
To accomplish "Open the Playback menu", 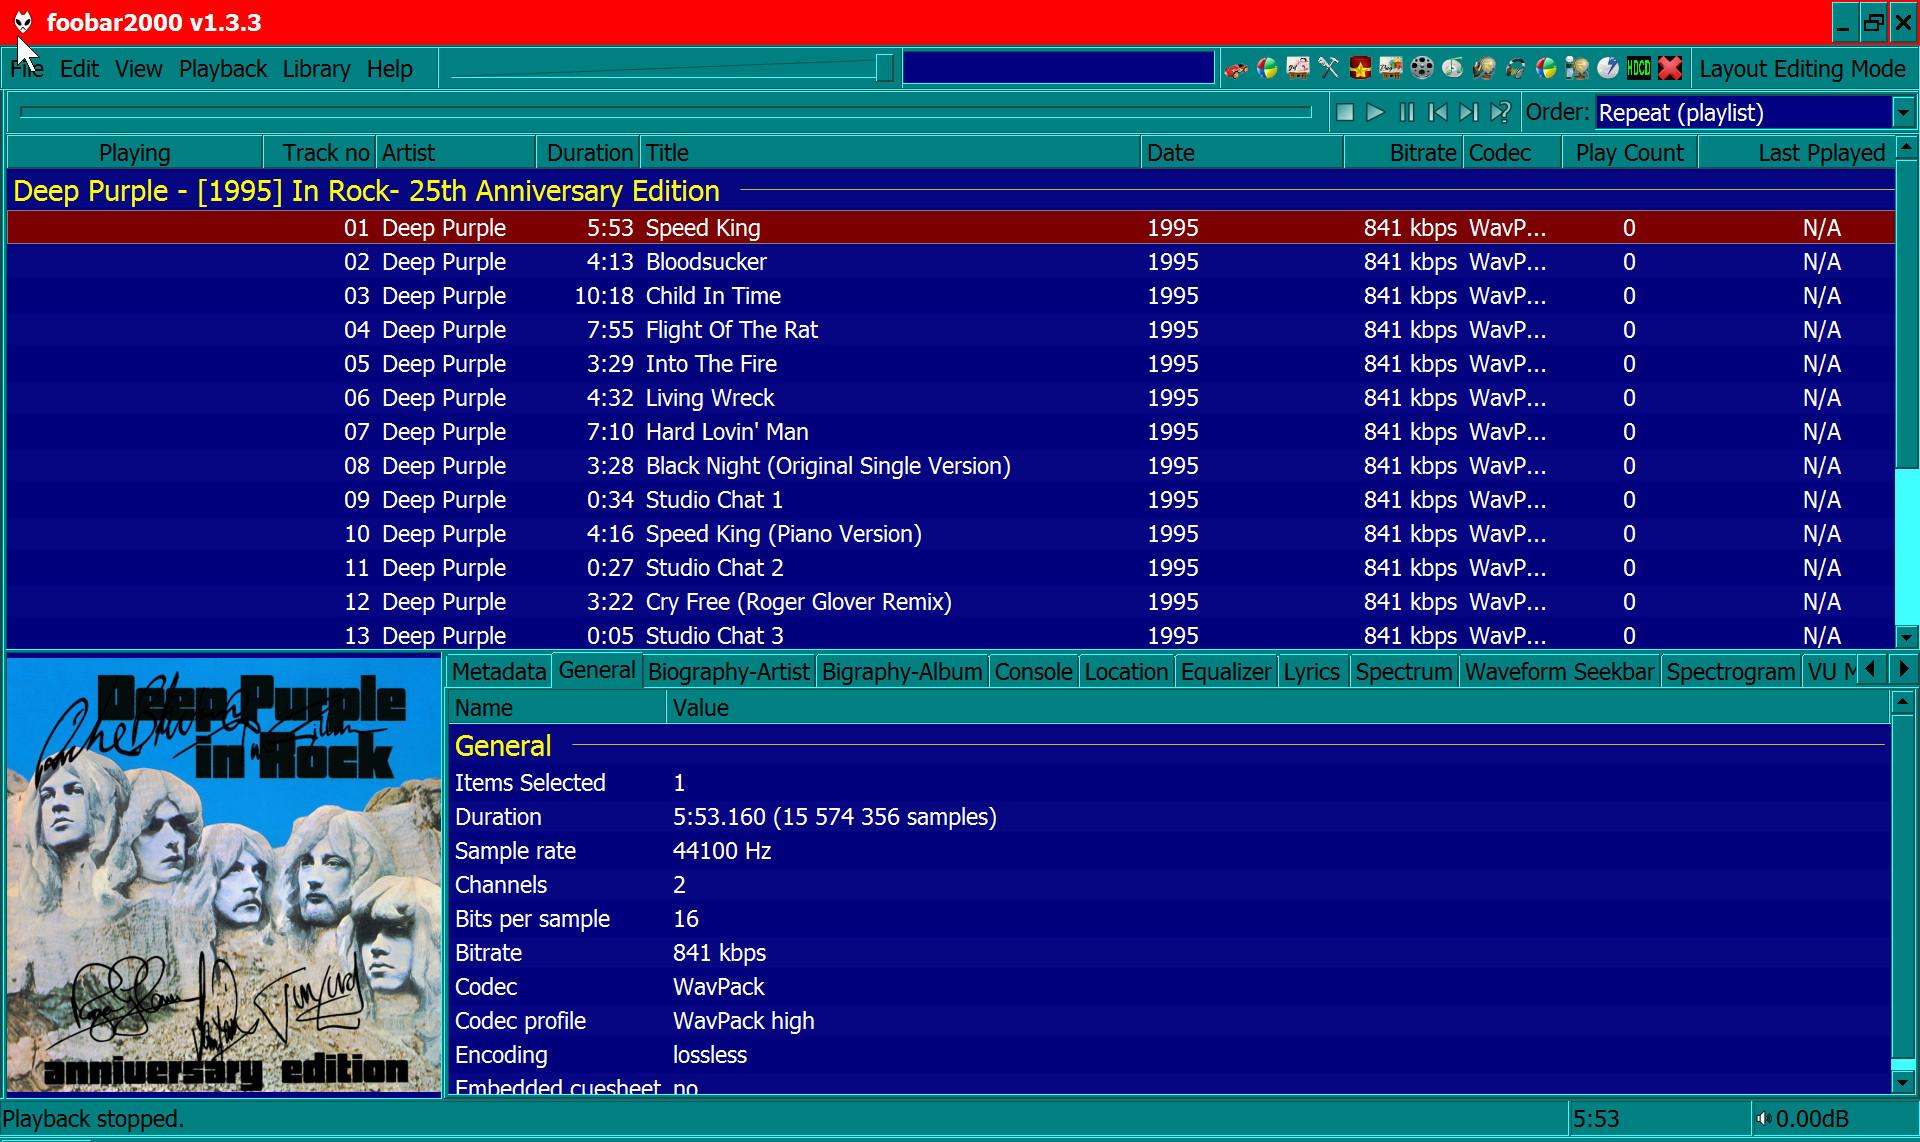I will pos(222,69).
